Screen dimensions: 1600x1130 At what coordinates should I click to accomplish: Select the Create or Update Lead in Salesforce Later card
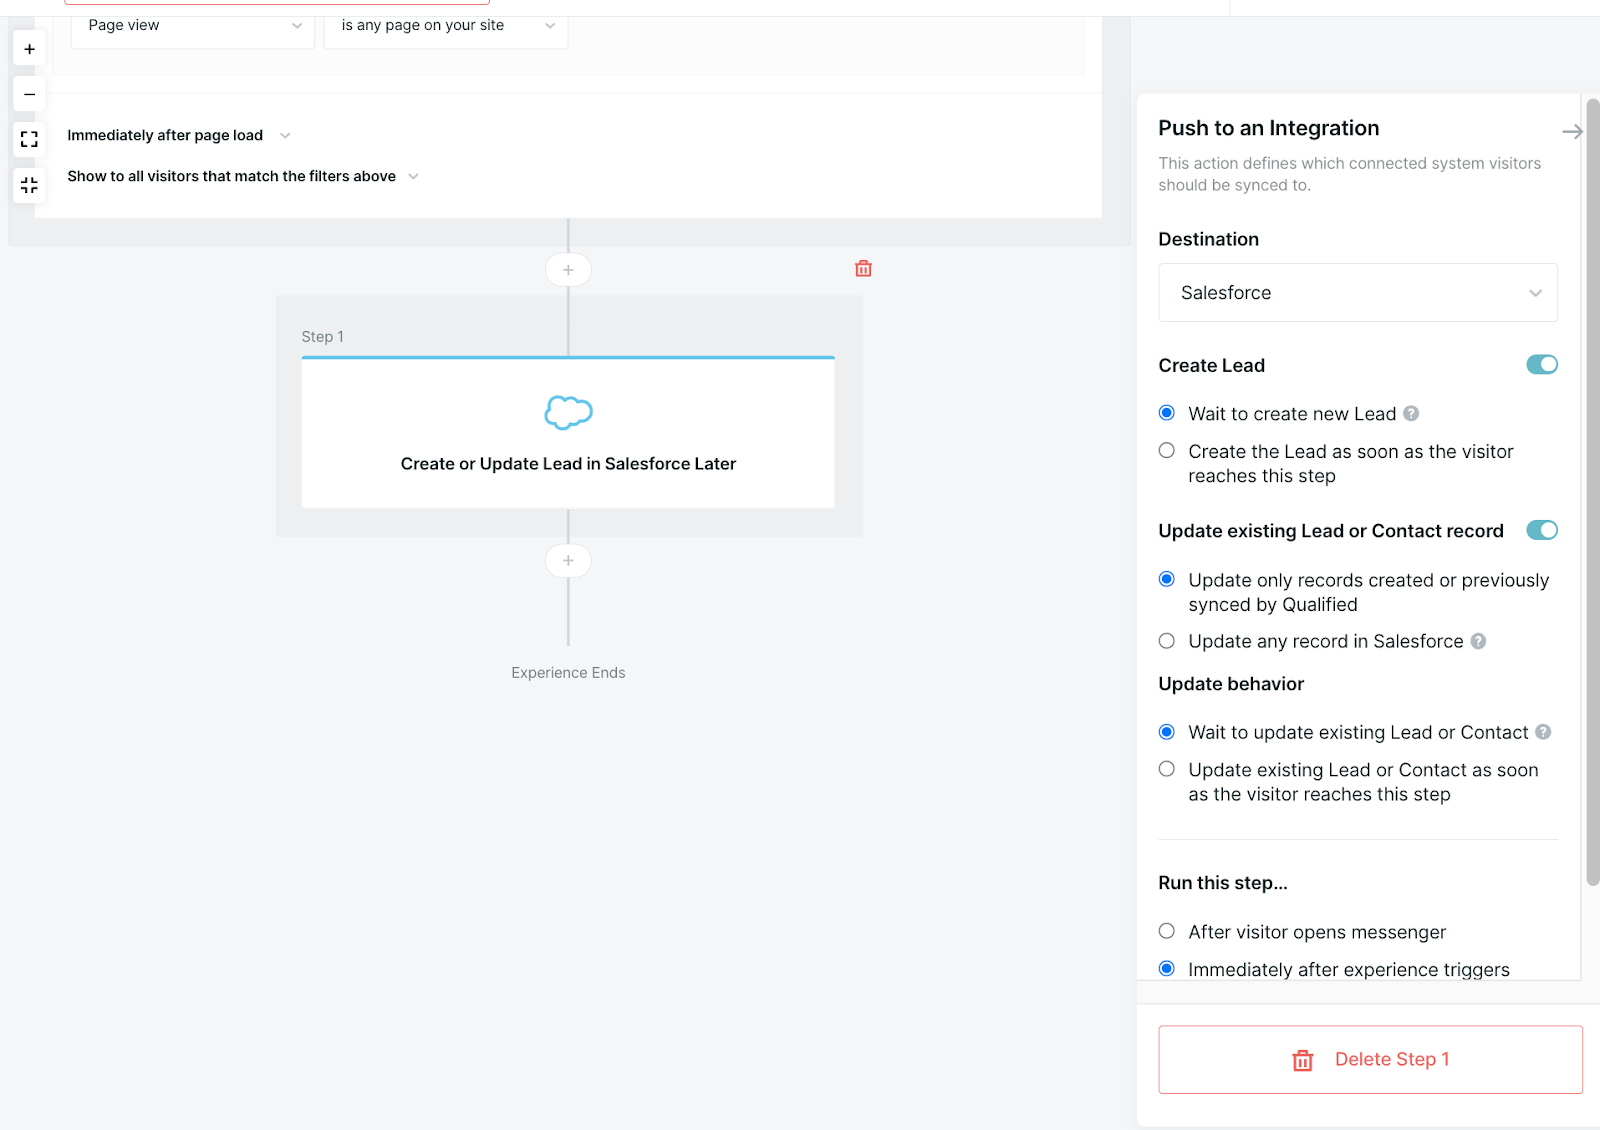coord(568,432)
